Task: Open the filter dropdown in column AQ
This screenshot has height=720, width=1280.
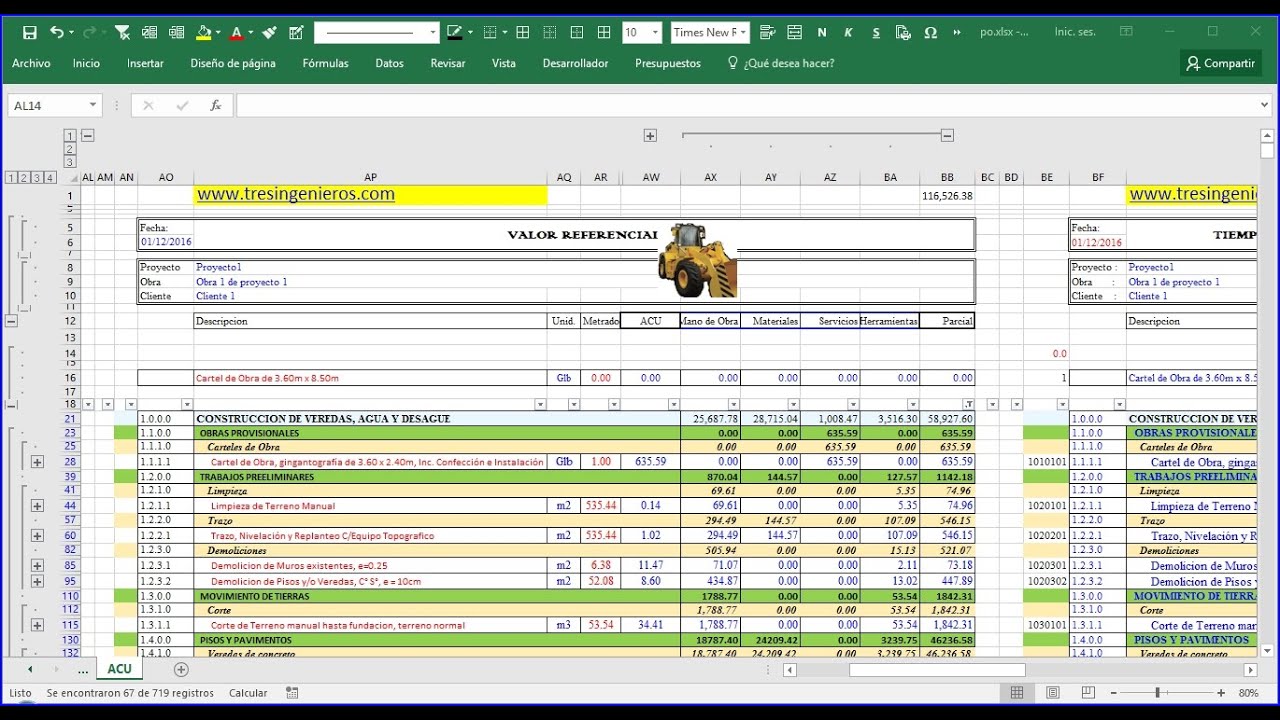Action: [x=574, y=405]
